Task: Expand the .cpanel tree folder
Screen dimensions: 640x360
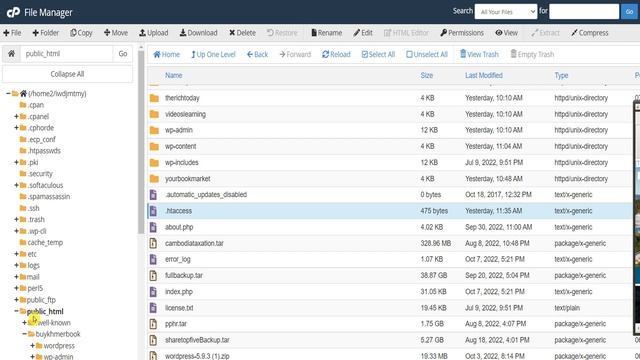Action: point(16,116)
